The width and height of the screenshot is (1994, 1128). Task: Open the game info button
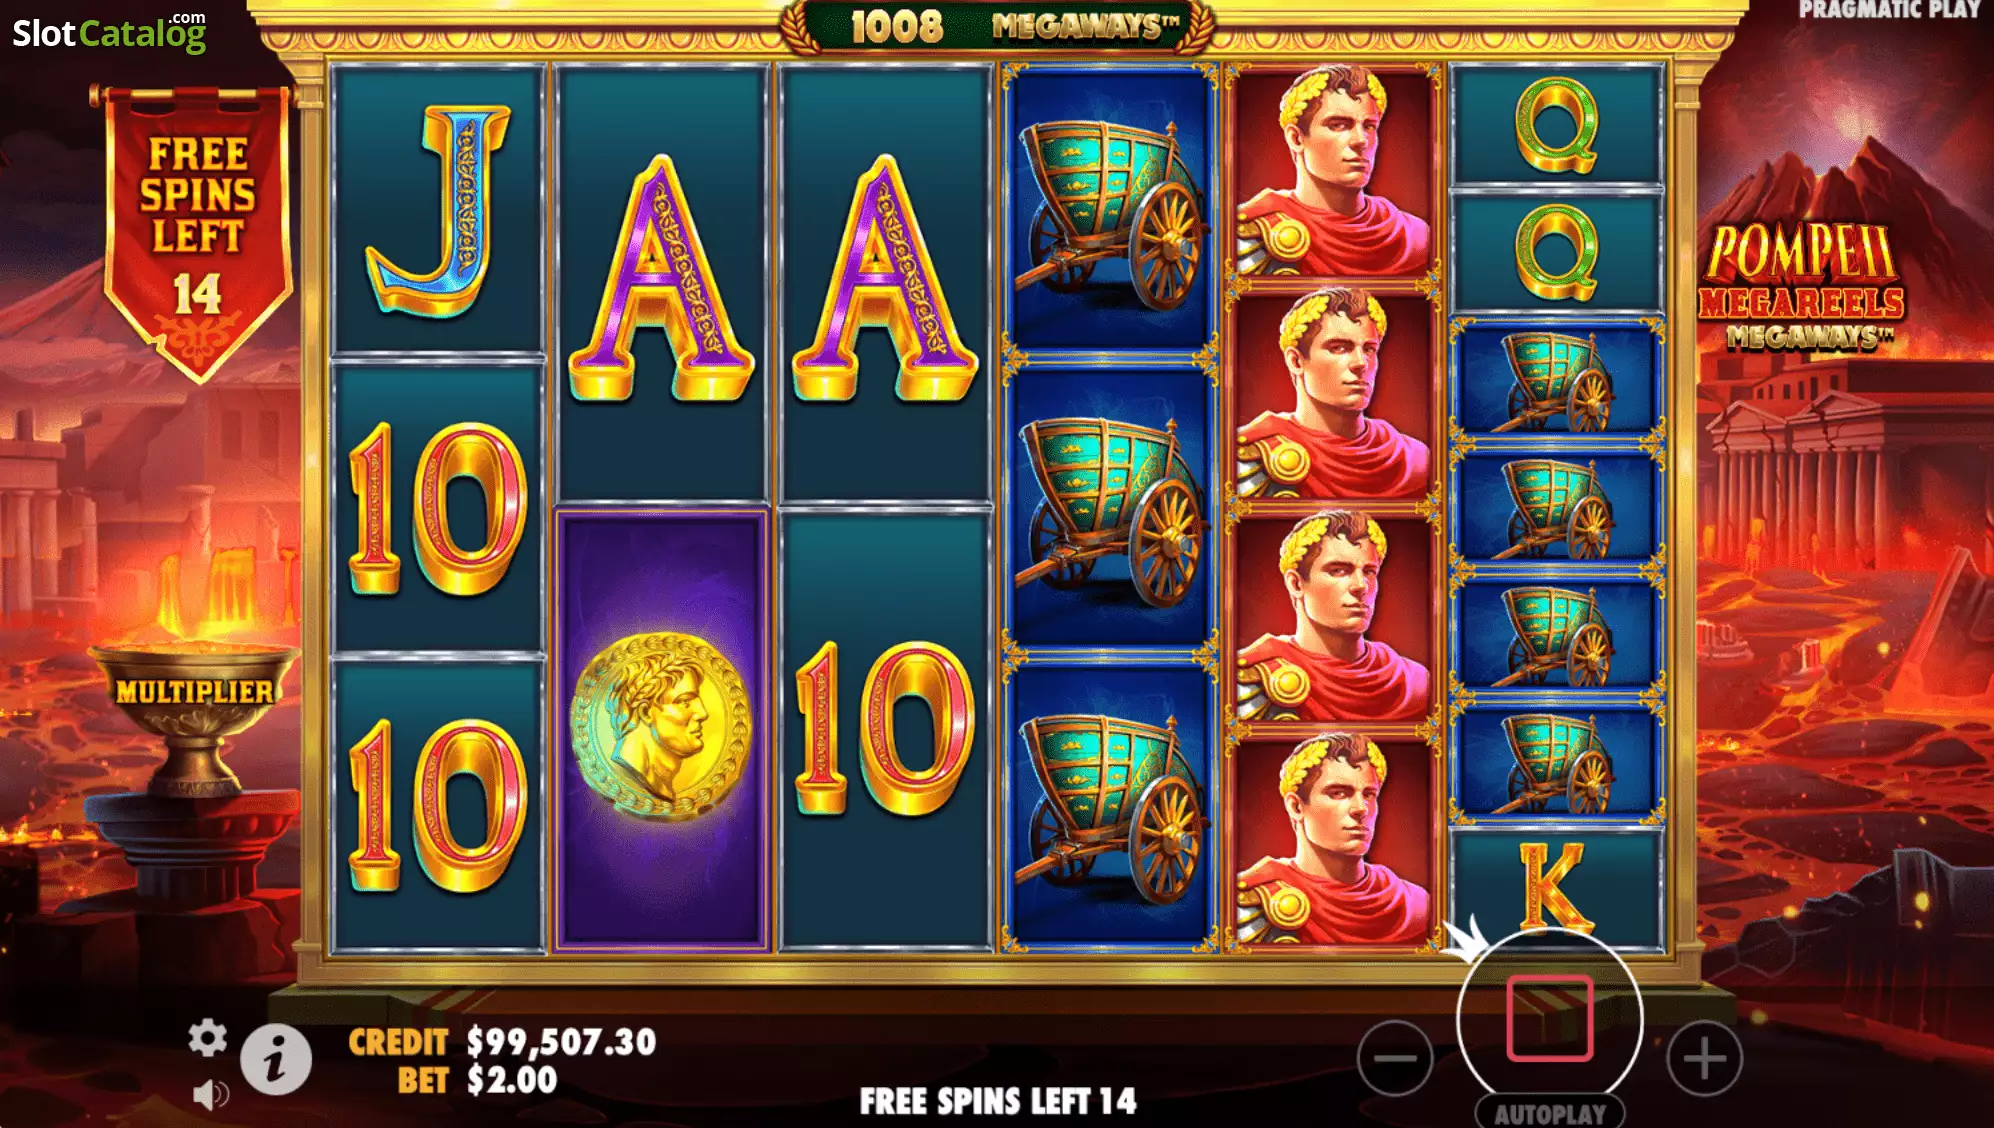(x=276, y=1059)
